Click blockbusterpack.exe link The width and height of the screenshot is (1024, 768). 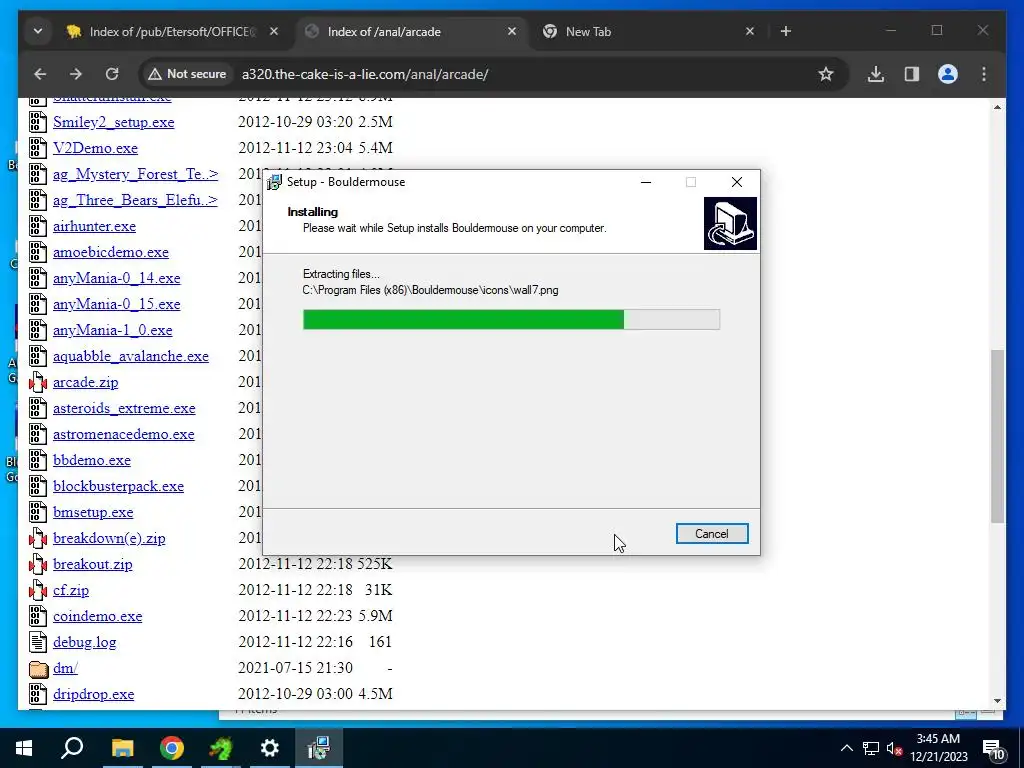[x=118, y=487]
